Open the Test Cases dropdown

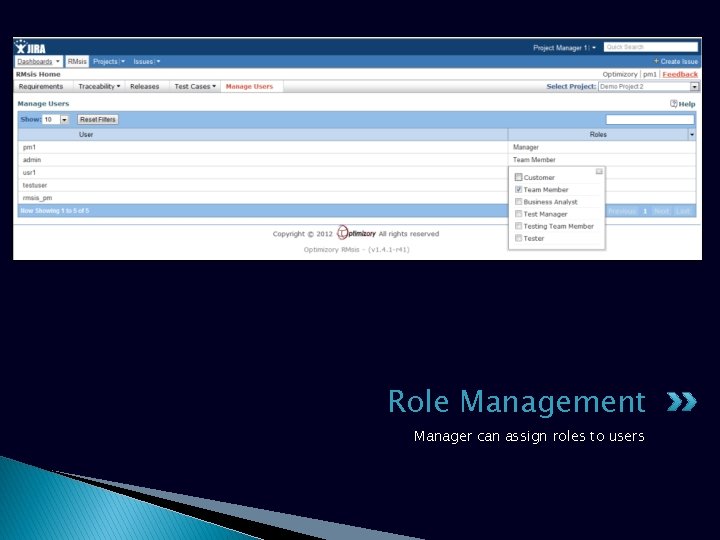coord(195,86)
